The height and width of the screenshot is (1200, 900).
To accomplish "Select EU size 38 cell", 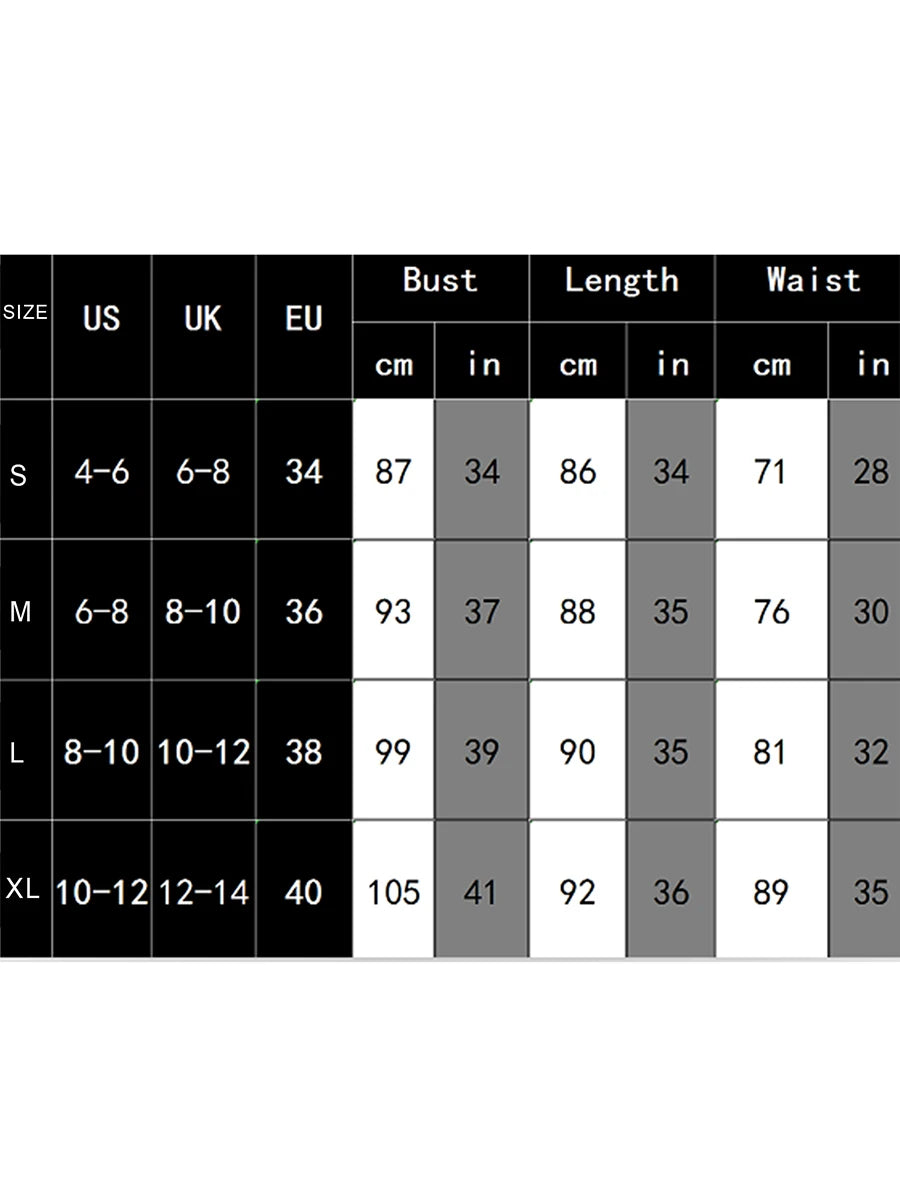I will pos(304,752).
